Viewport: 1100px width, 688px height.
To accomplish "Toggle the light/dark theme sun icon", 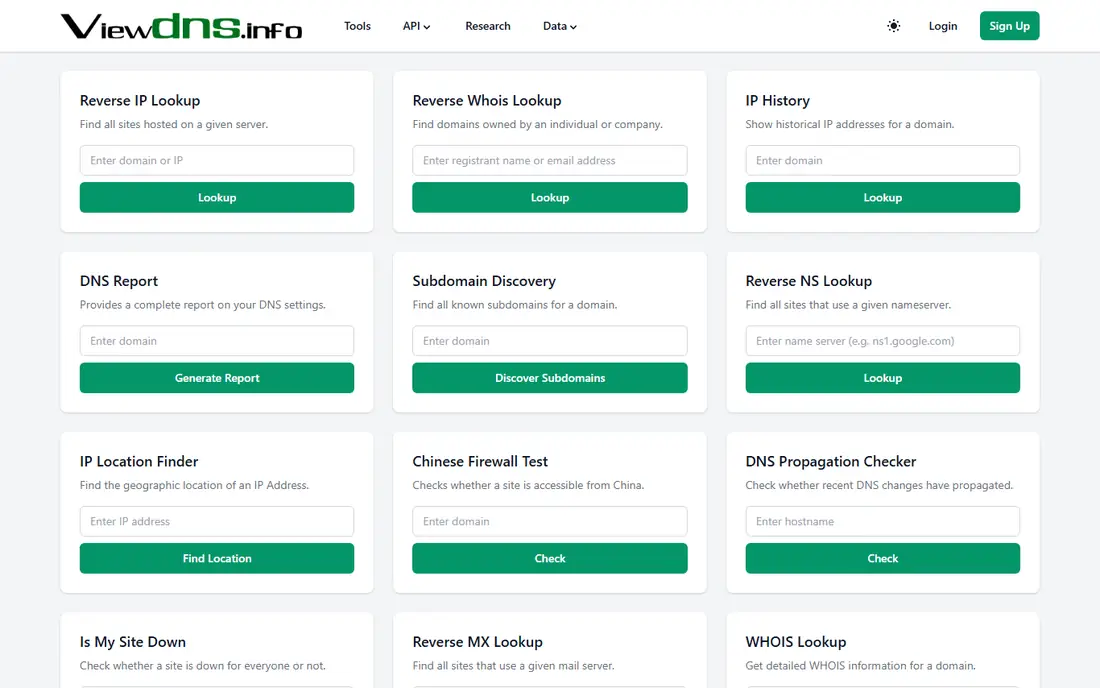I will click(893, 26).
